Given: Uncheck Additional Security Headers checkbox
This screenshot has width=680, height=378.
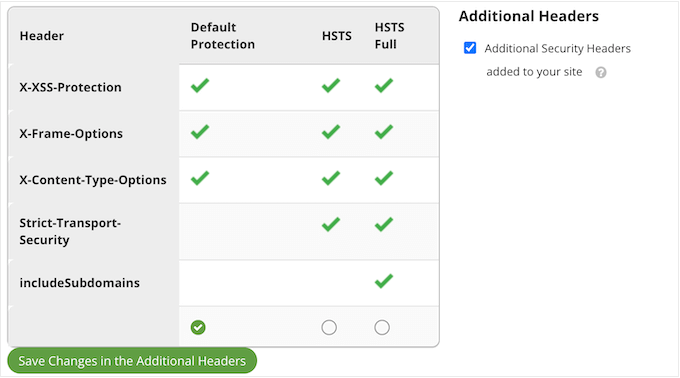Looking at the screenshot, I should (x=470, y=48).
